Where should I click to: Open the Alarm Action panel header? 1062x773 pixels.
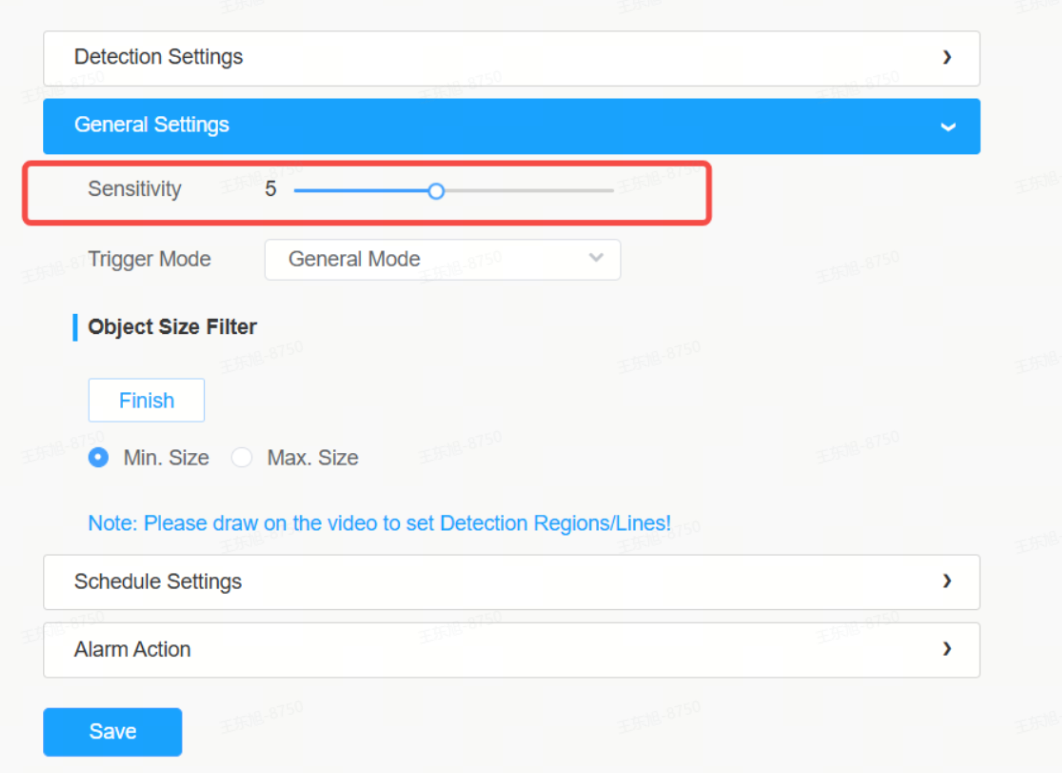click(511, 650)
